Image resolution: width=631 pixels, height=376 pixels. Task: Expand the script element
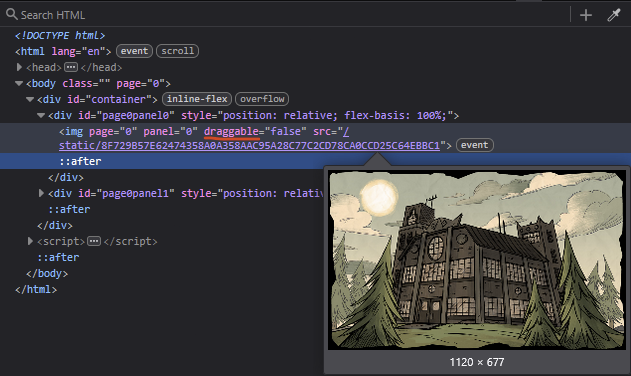pyautogui.click(x=30, y=241)
